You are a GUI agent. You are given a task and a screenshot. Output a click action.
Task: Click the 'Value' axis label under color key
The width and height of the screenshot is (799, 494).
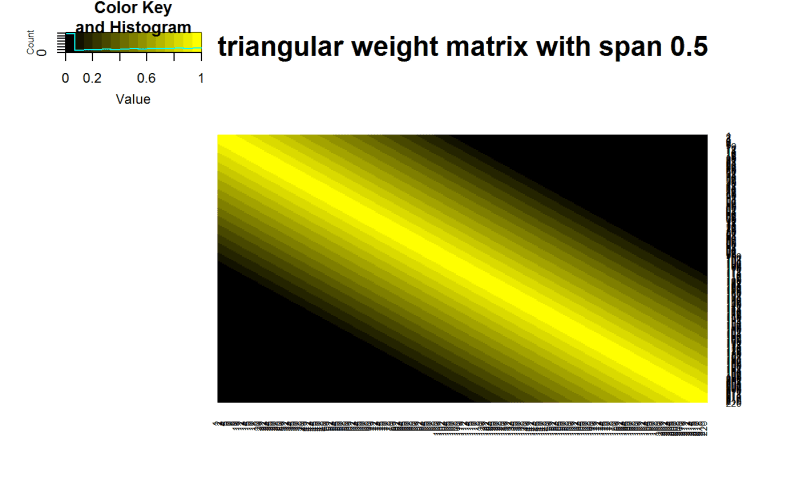coord(133,99)
